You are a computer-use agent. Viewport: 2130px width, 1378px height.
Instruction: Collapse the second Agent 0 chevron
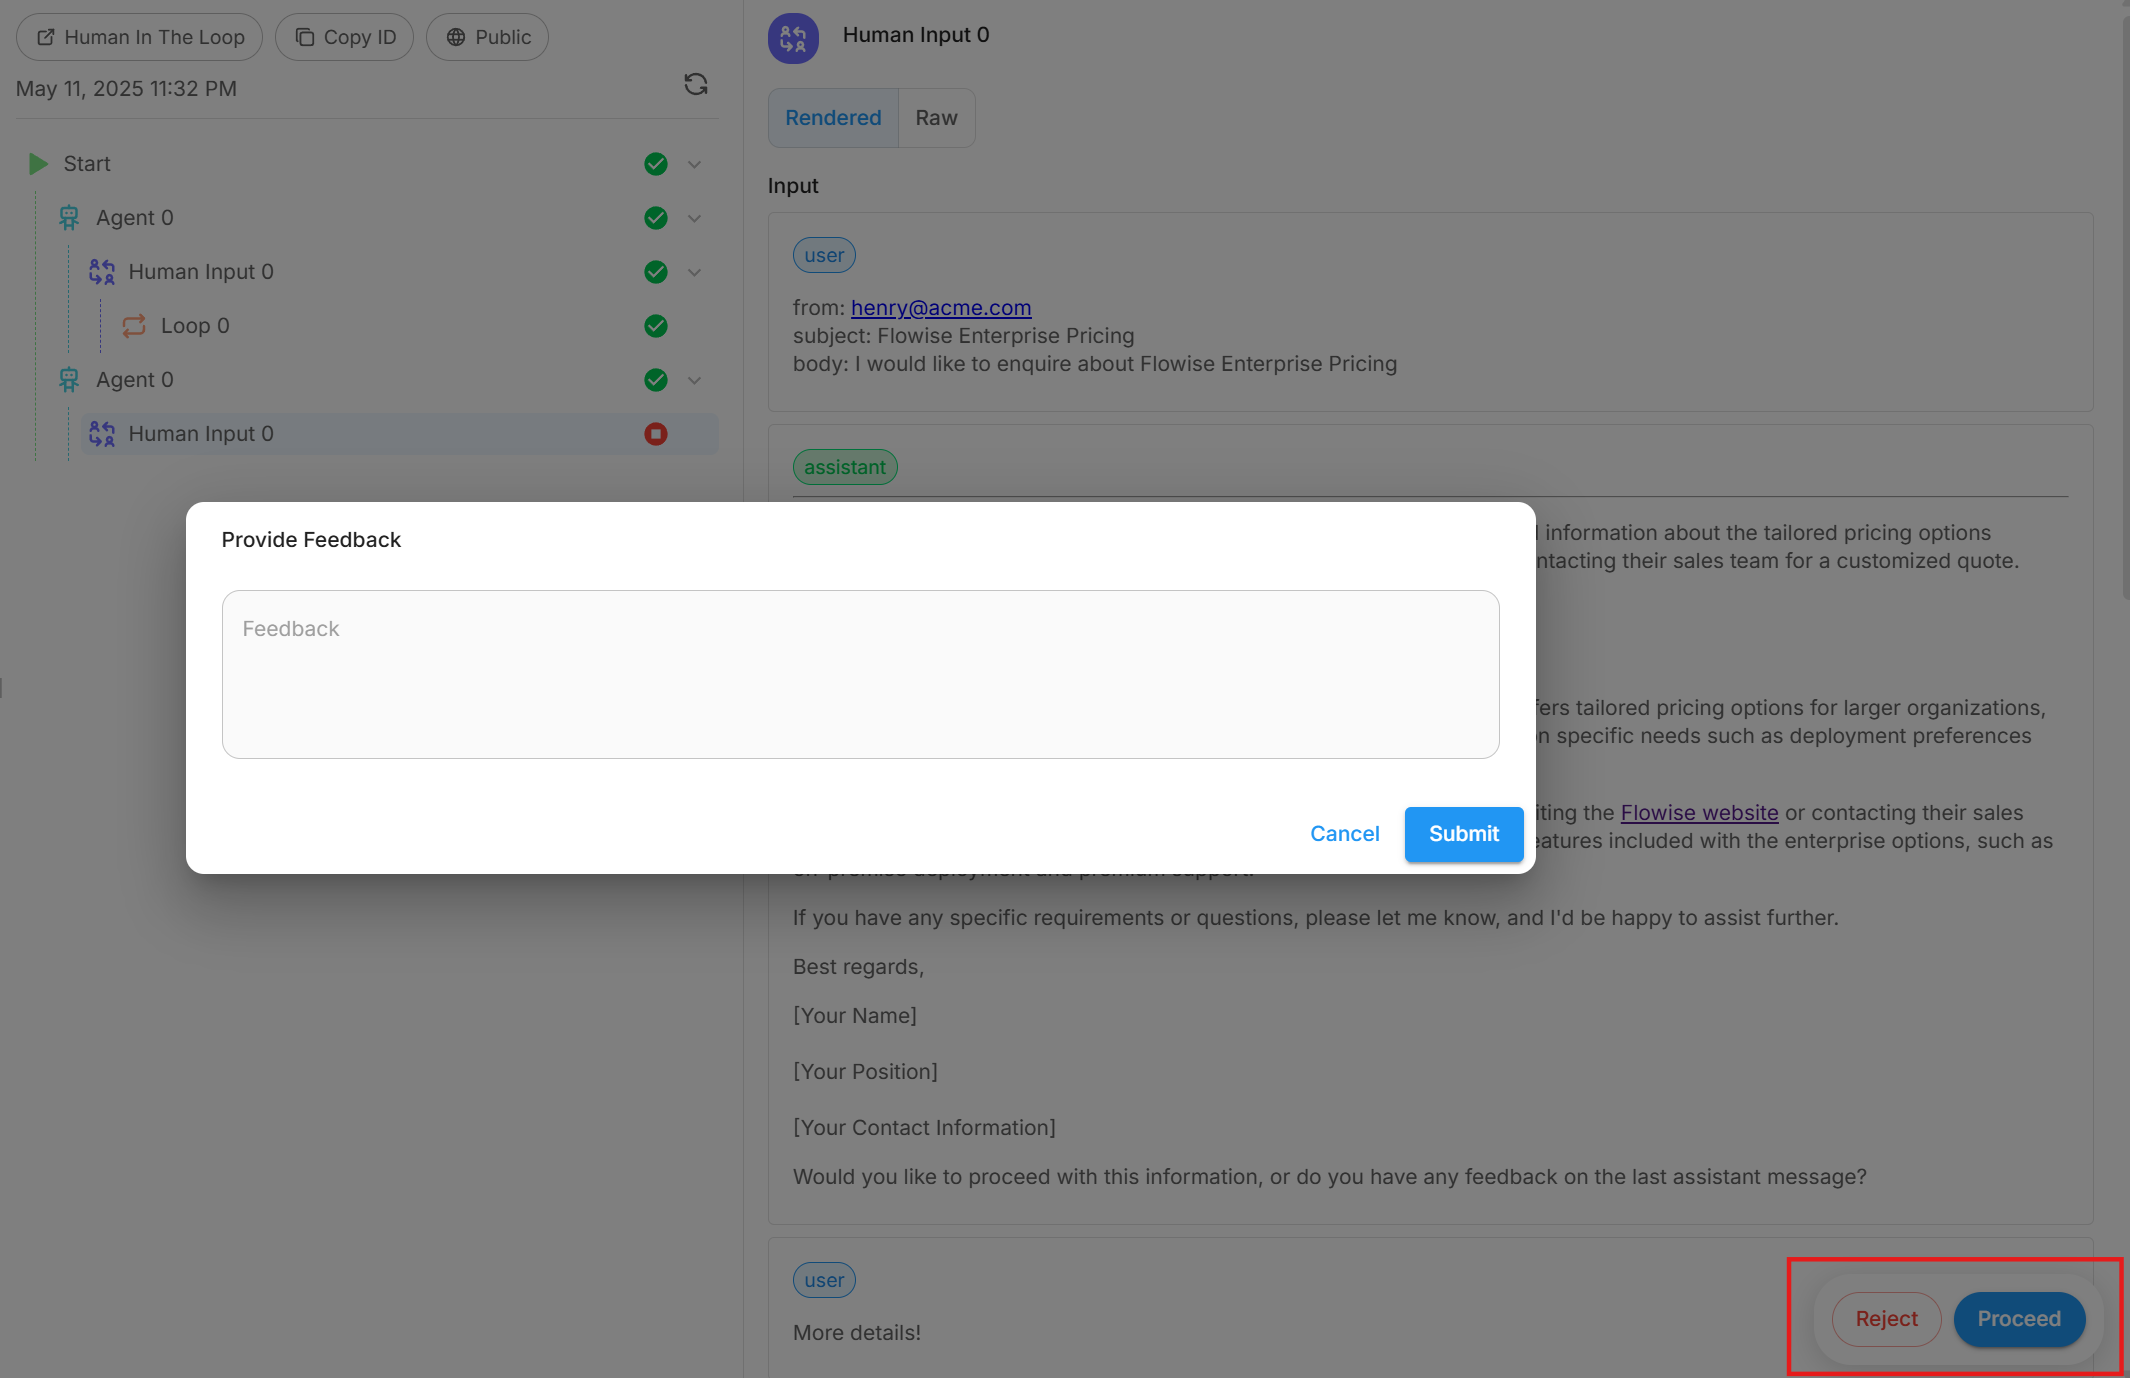(695, 380)
